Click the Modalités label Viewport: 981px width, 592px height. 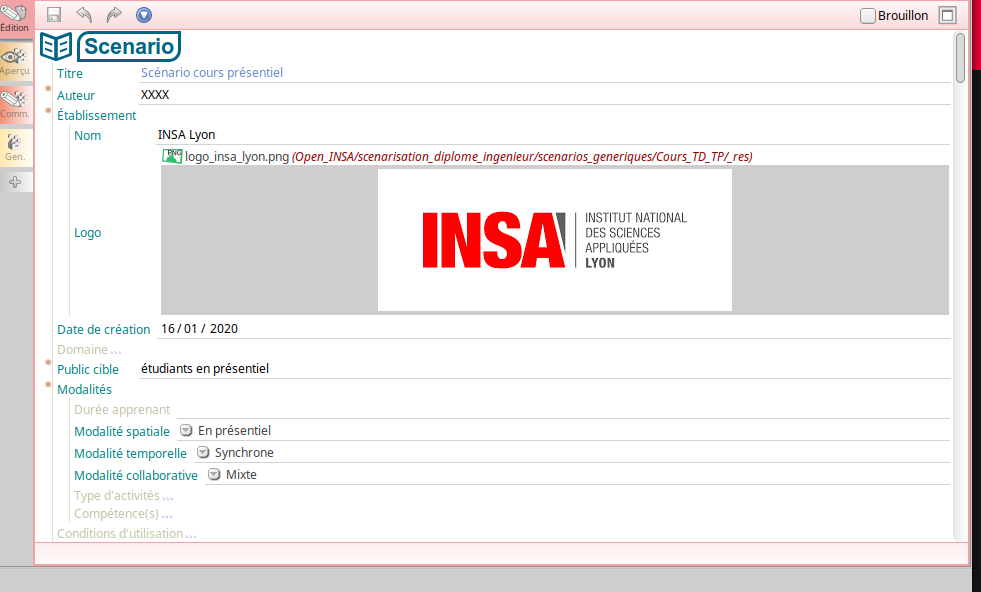[84, 390]
